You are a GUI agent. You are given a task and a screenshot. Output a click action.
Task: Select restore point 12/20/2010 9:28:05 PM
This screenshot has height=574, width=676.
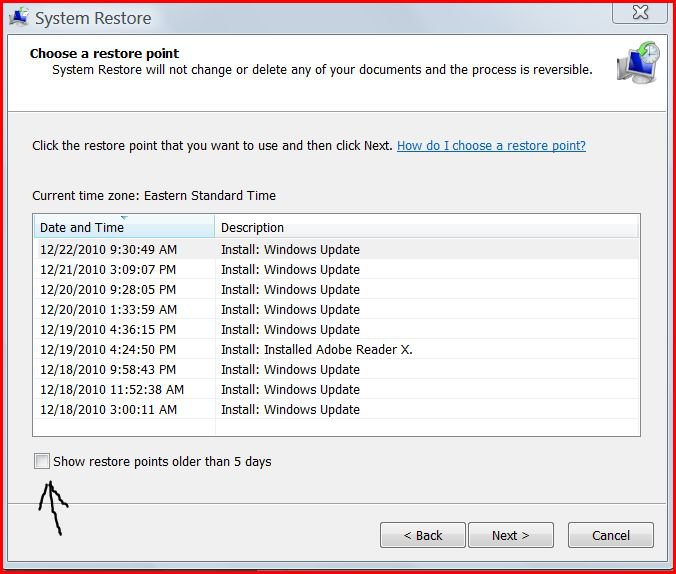(336, 289)
